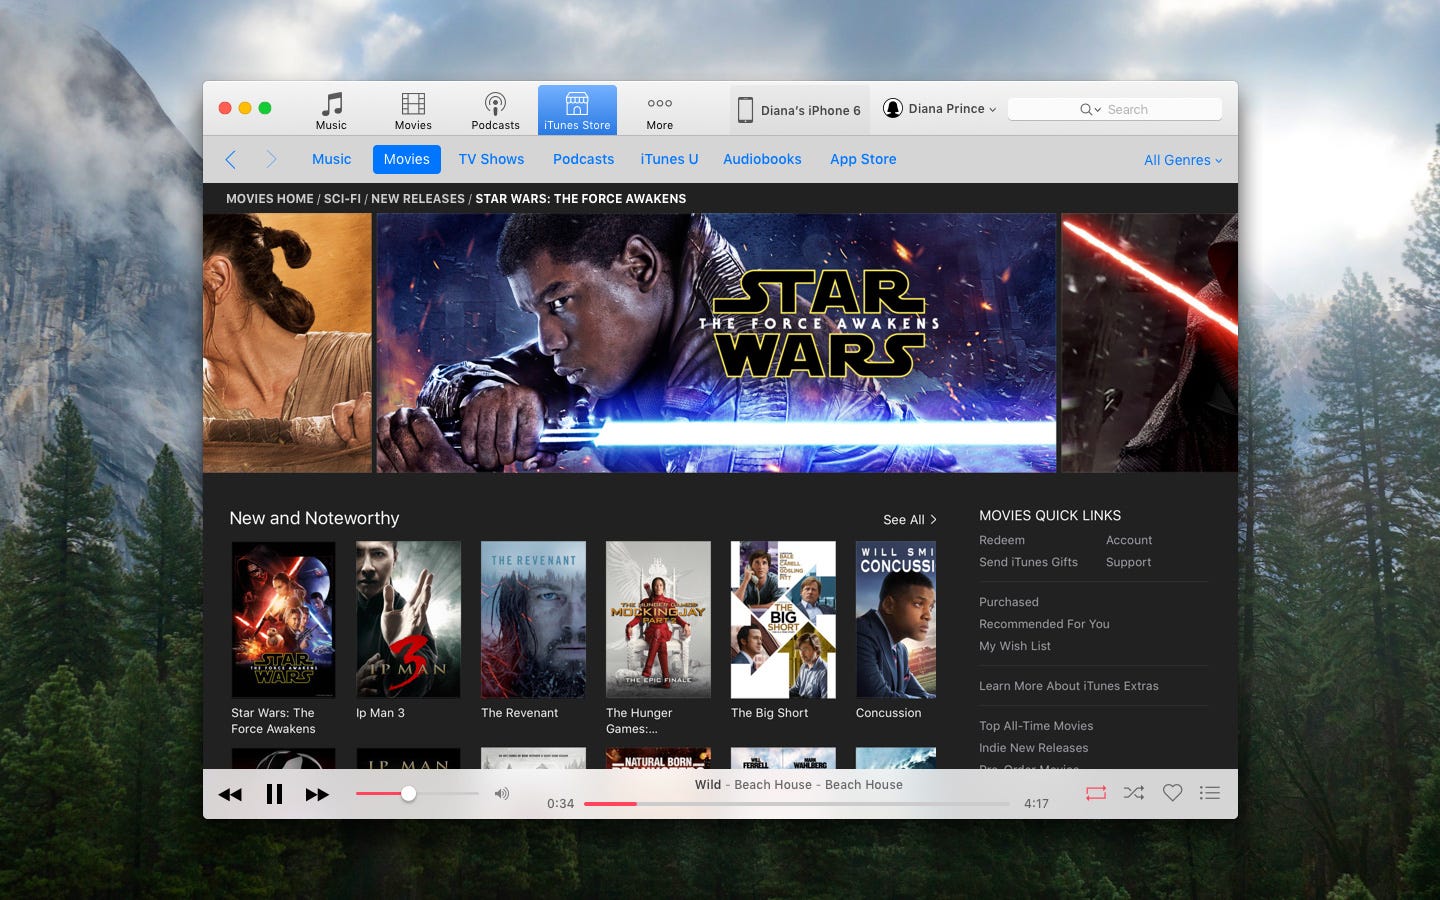Open the Ip Man 3 poster

[408, 620]
